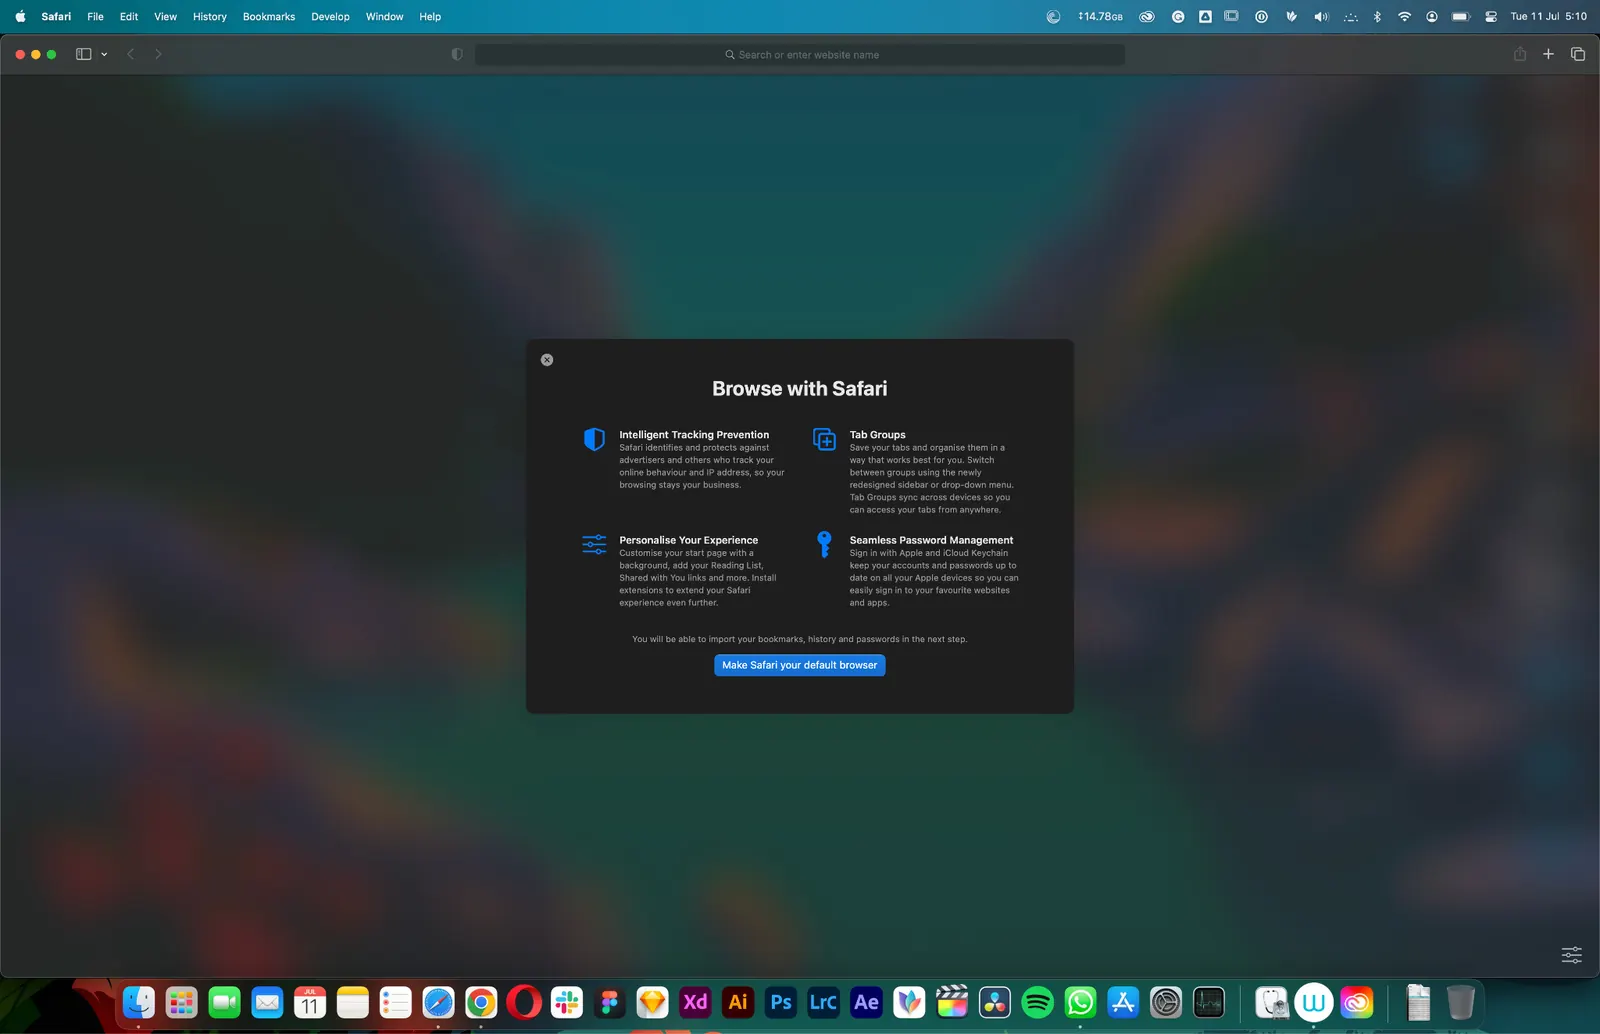The width and height of the screenshot is (1600, 1034).
Task: Click the Tab Groups icon in dialog
Action: tap(824, 439)
